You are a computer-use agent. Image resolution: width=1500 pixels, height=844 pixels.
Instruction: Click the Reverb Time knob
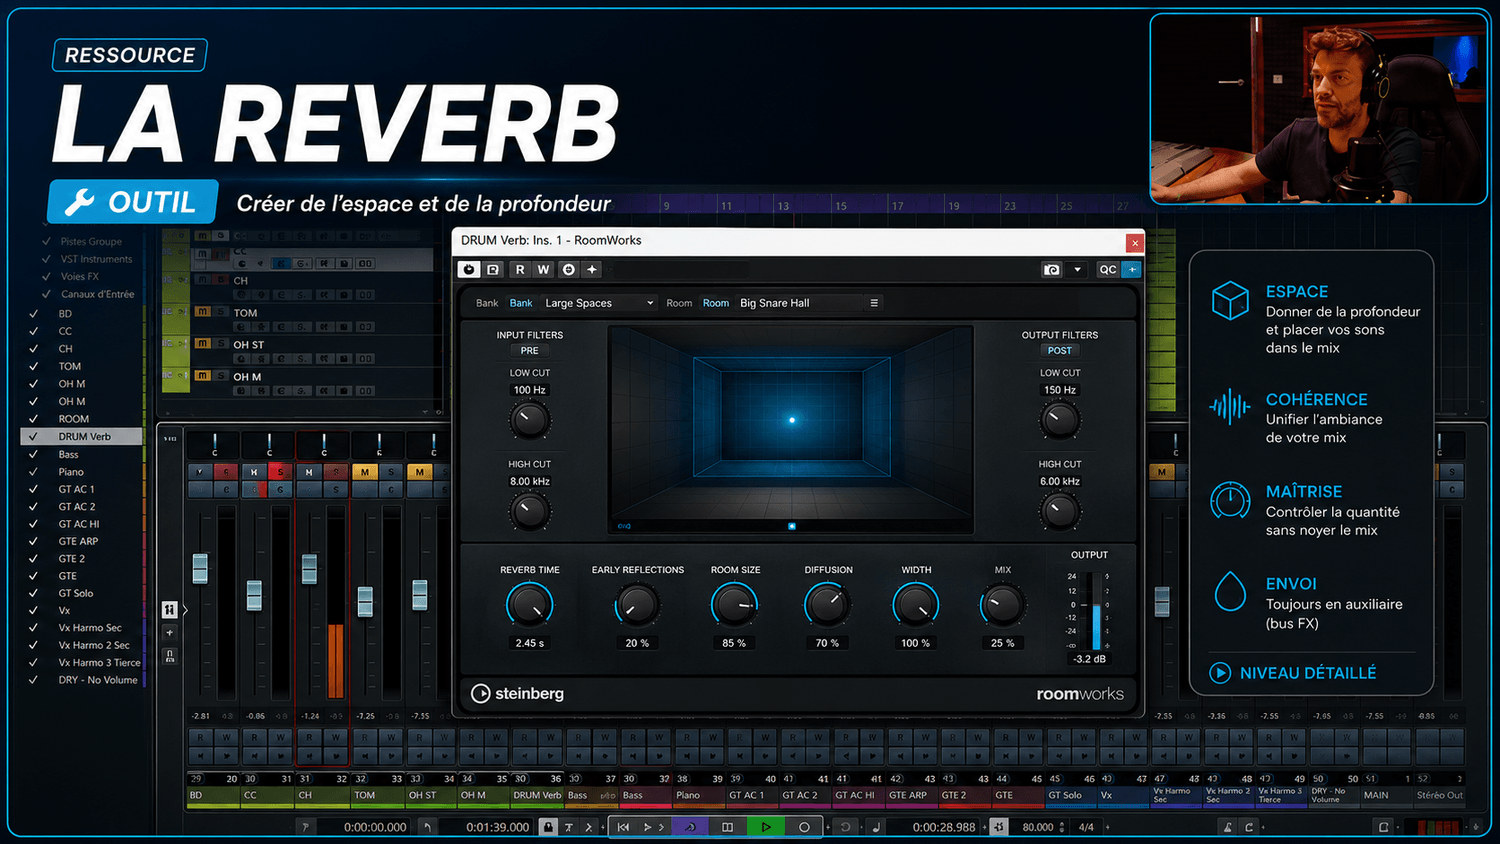pos(529,605)
